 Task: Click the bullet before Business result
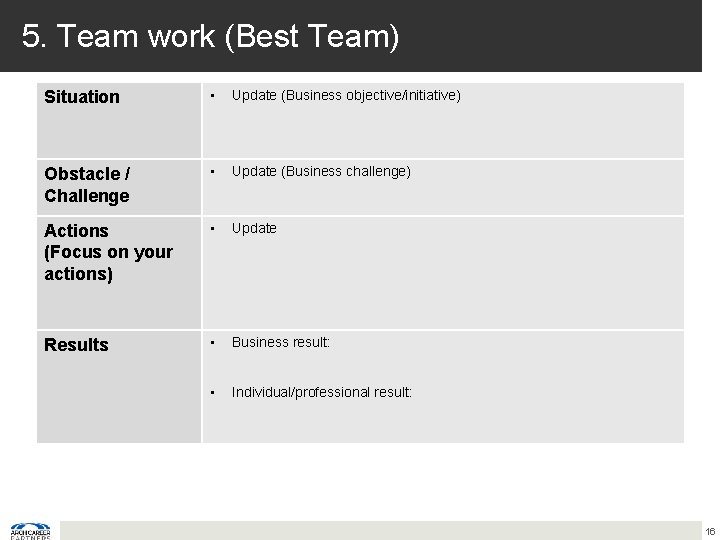pos(211,342)
